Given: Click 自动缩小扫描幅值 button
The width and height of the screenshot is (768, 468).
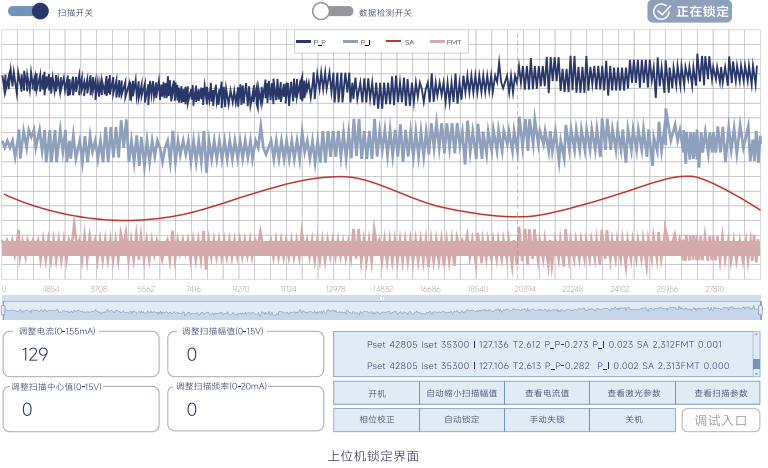Looking at the screenshot, I should click(461, 393).
